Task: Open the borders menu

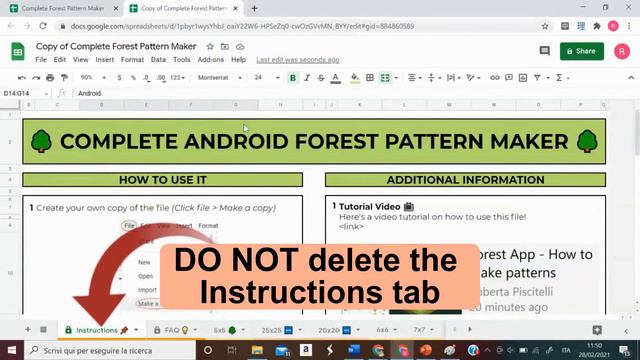Action: coord(370,78)
